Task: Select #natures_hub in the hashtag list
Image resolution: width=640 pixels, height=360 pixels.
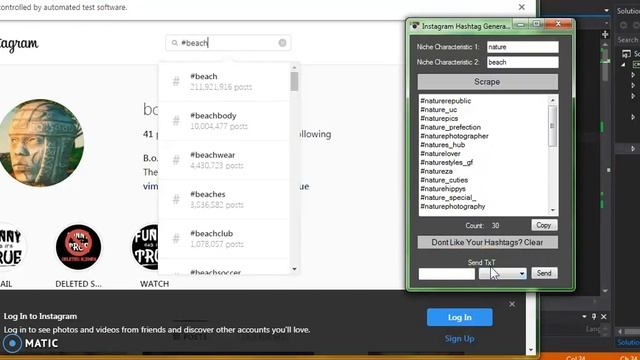Action: (x=442, y=145)
